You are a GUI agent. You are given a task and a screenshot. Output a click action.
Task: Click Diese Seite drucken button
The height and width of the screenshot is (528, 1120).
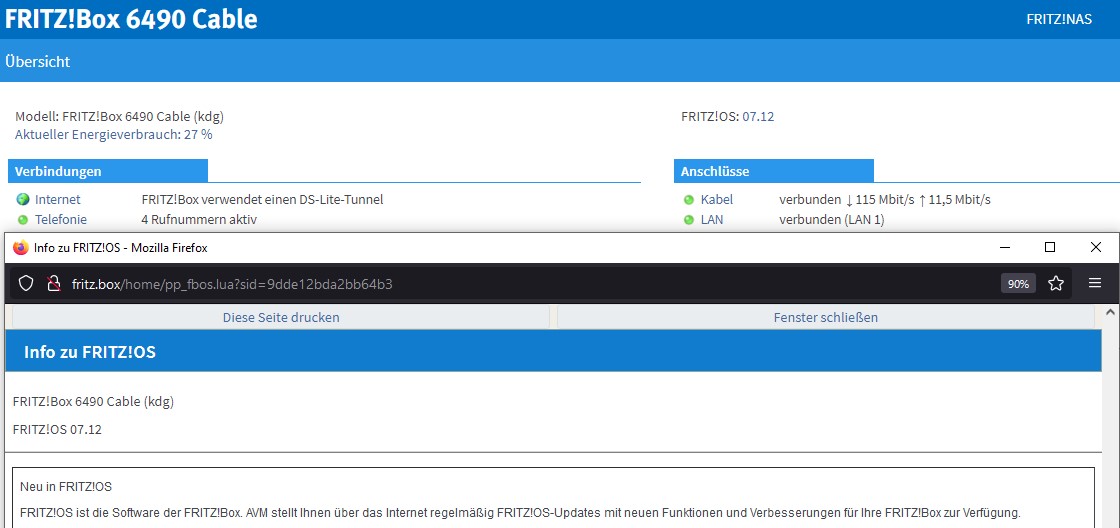click(x=281, y=317)
